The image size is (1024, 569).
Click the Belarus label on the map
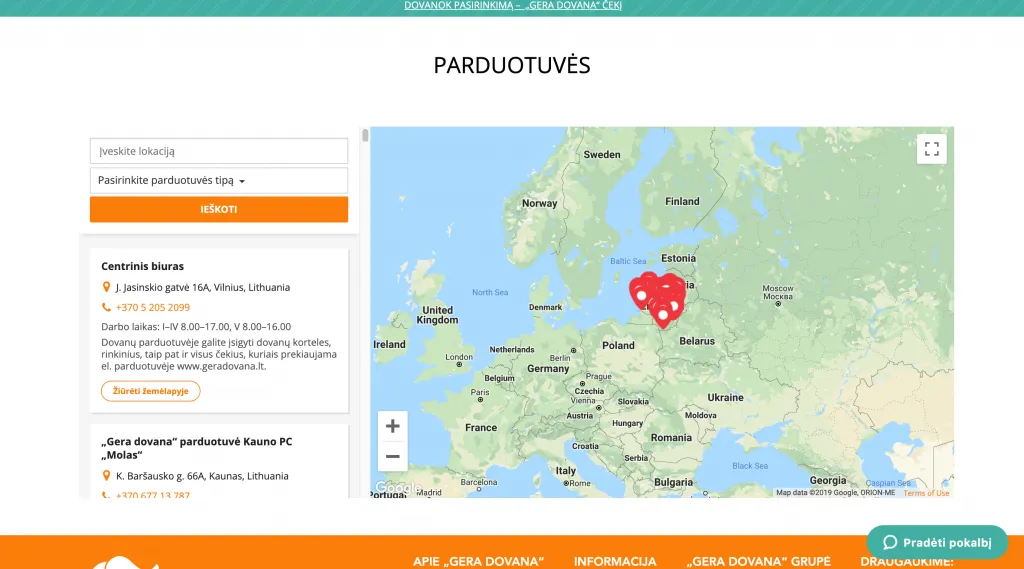(697, 341)
